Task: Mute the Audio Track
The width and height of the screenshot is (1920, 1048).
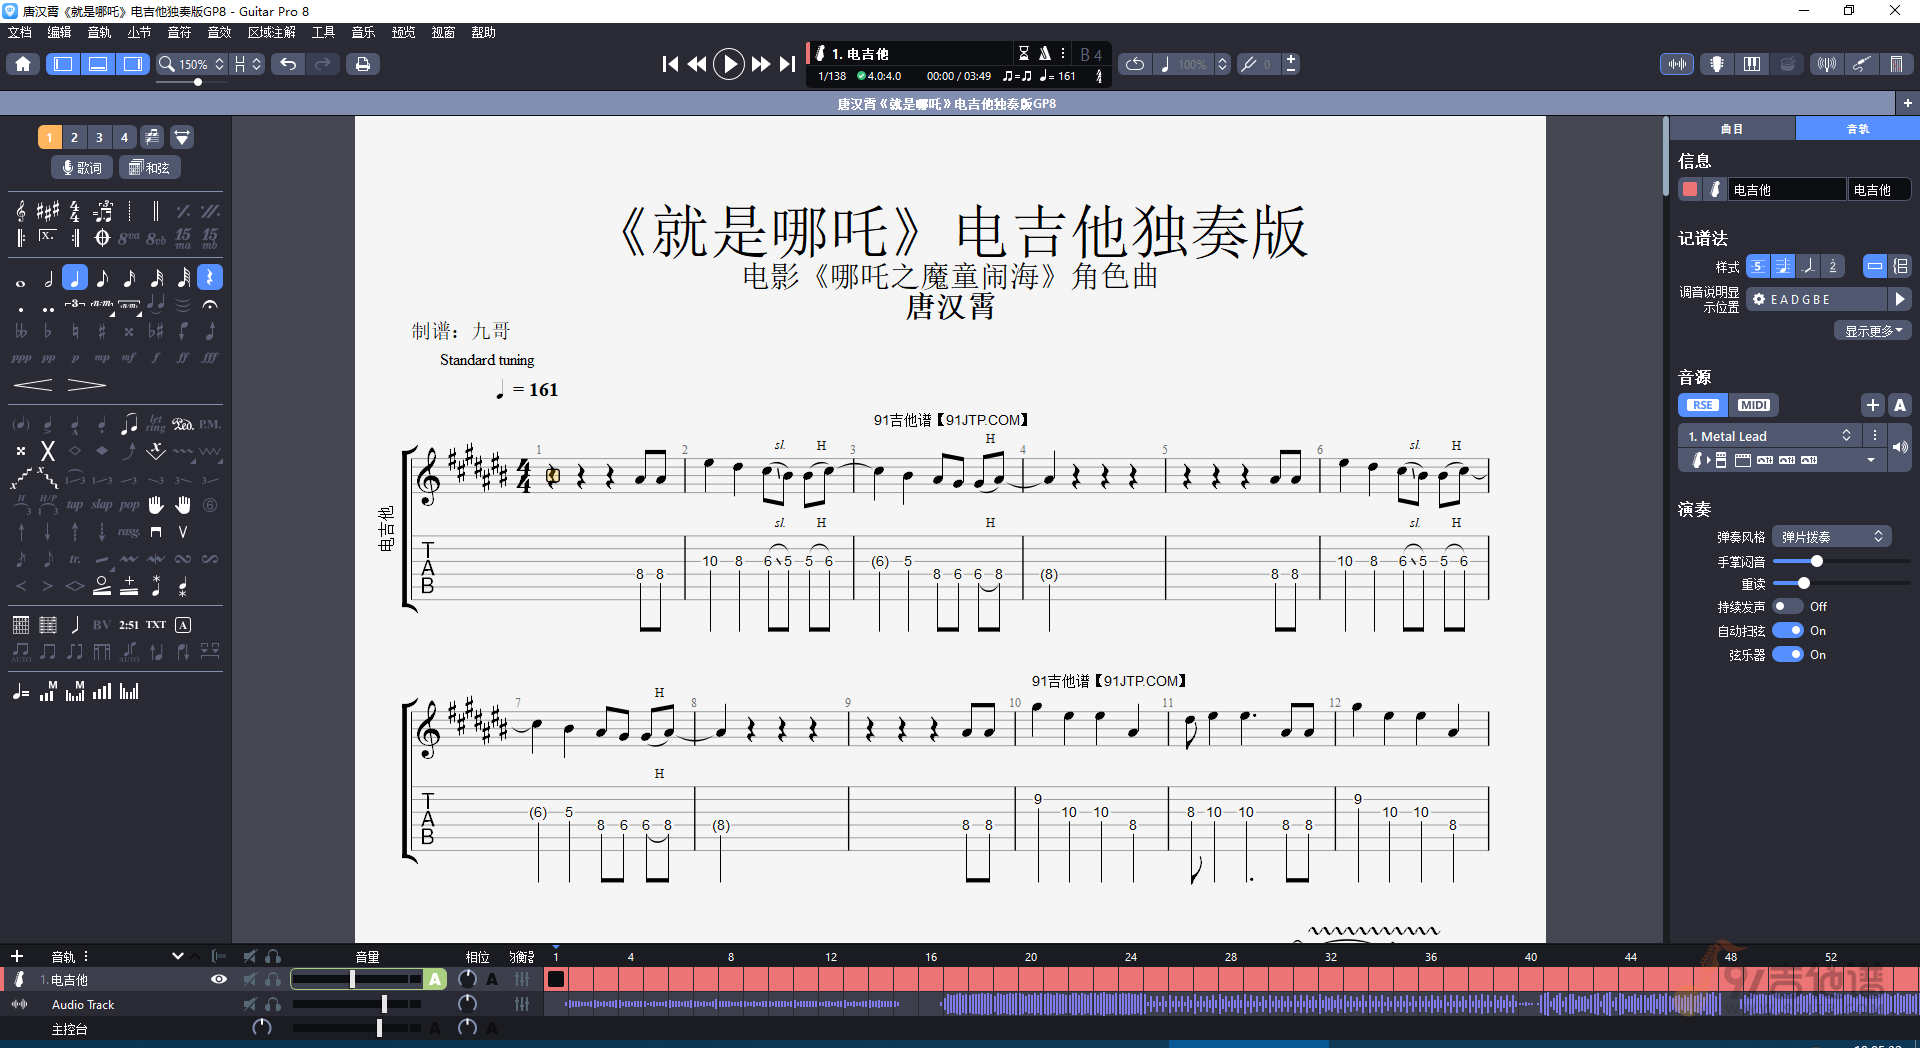Action: coord(250,1004)
